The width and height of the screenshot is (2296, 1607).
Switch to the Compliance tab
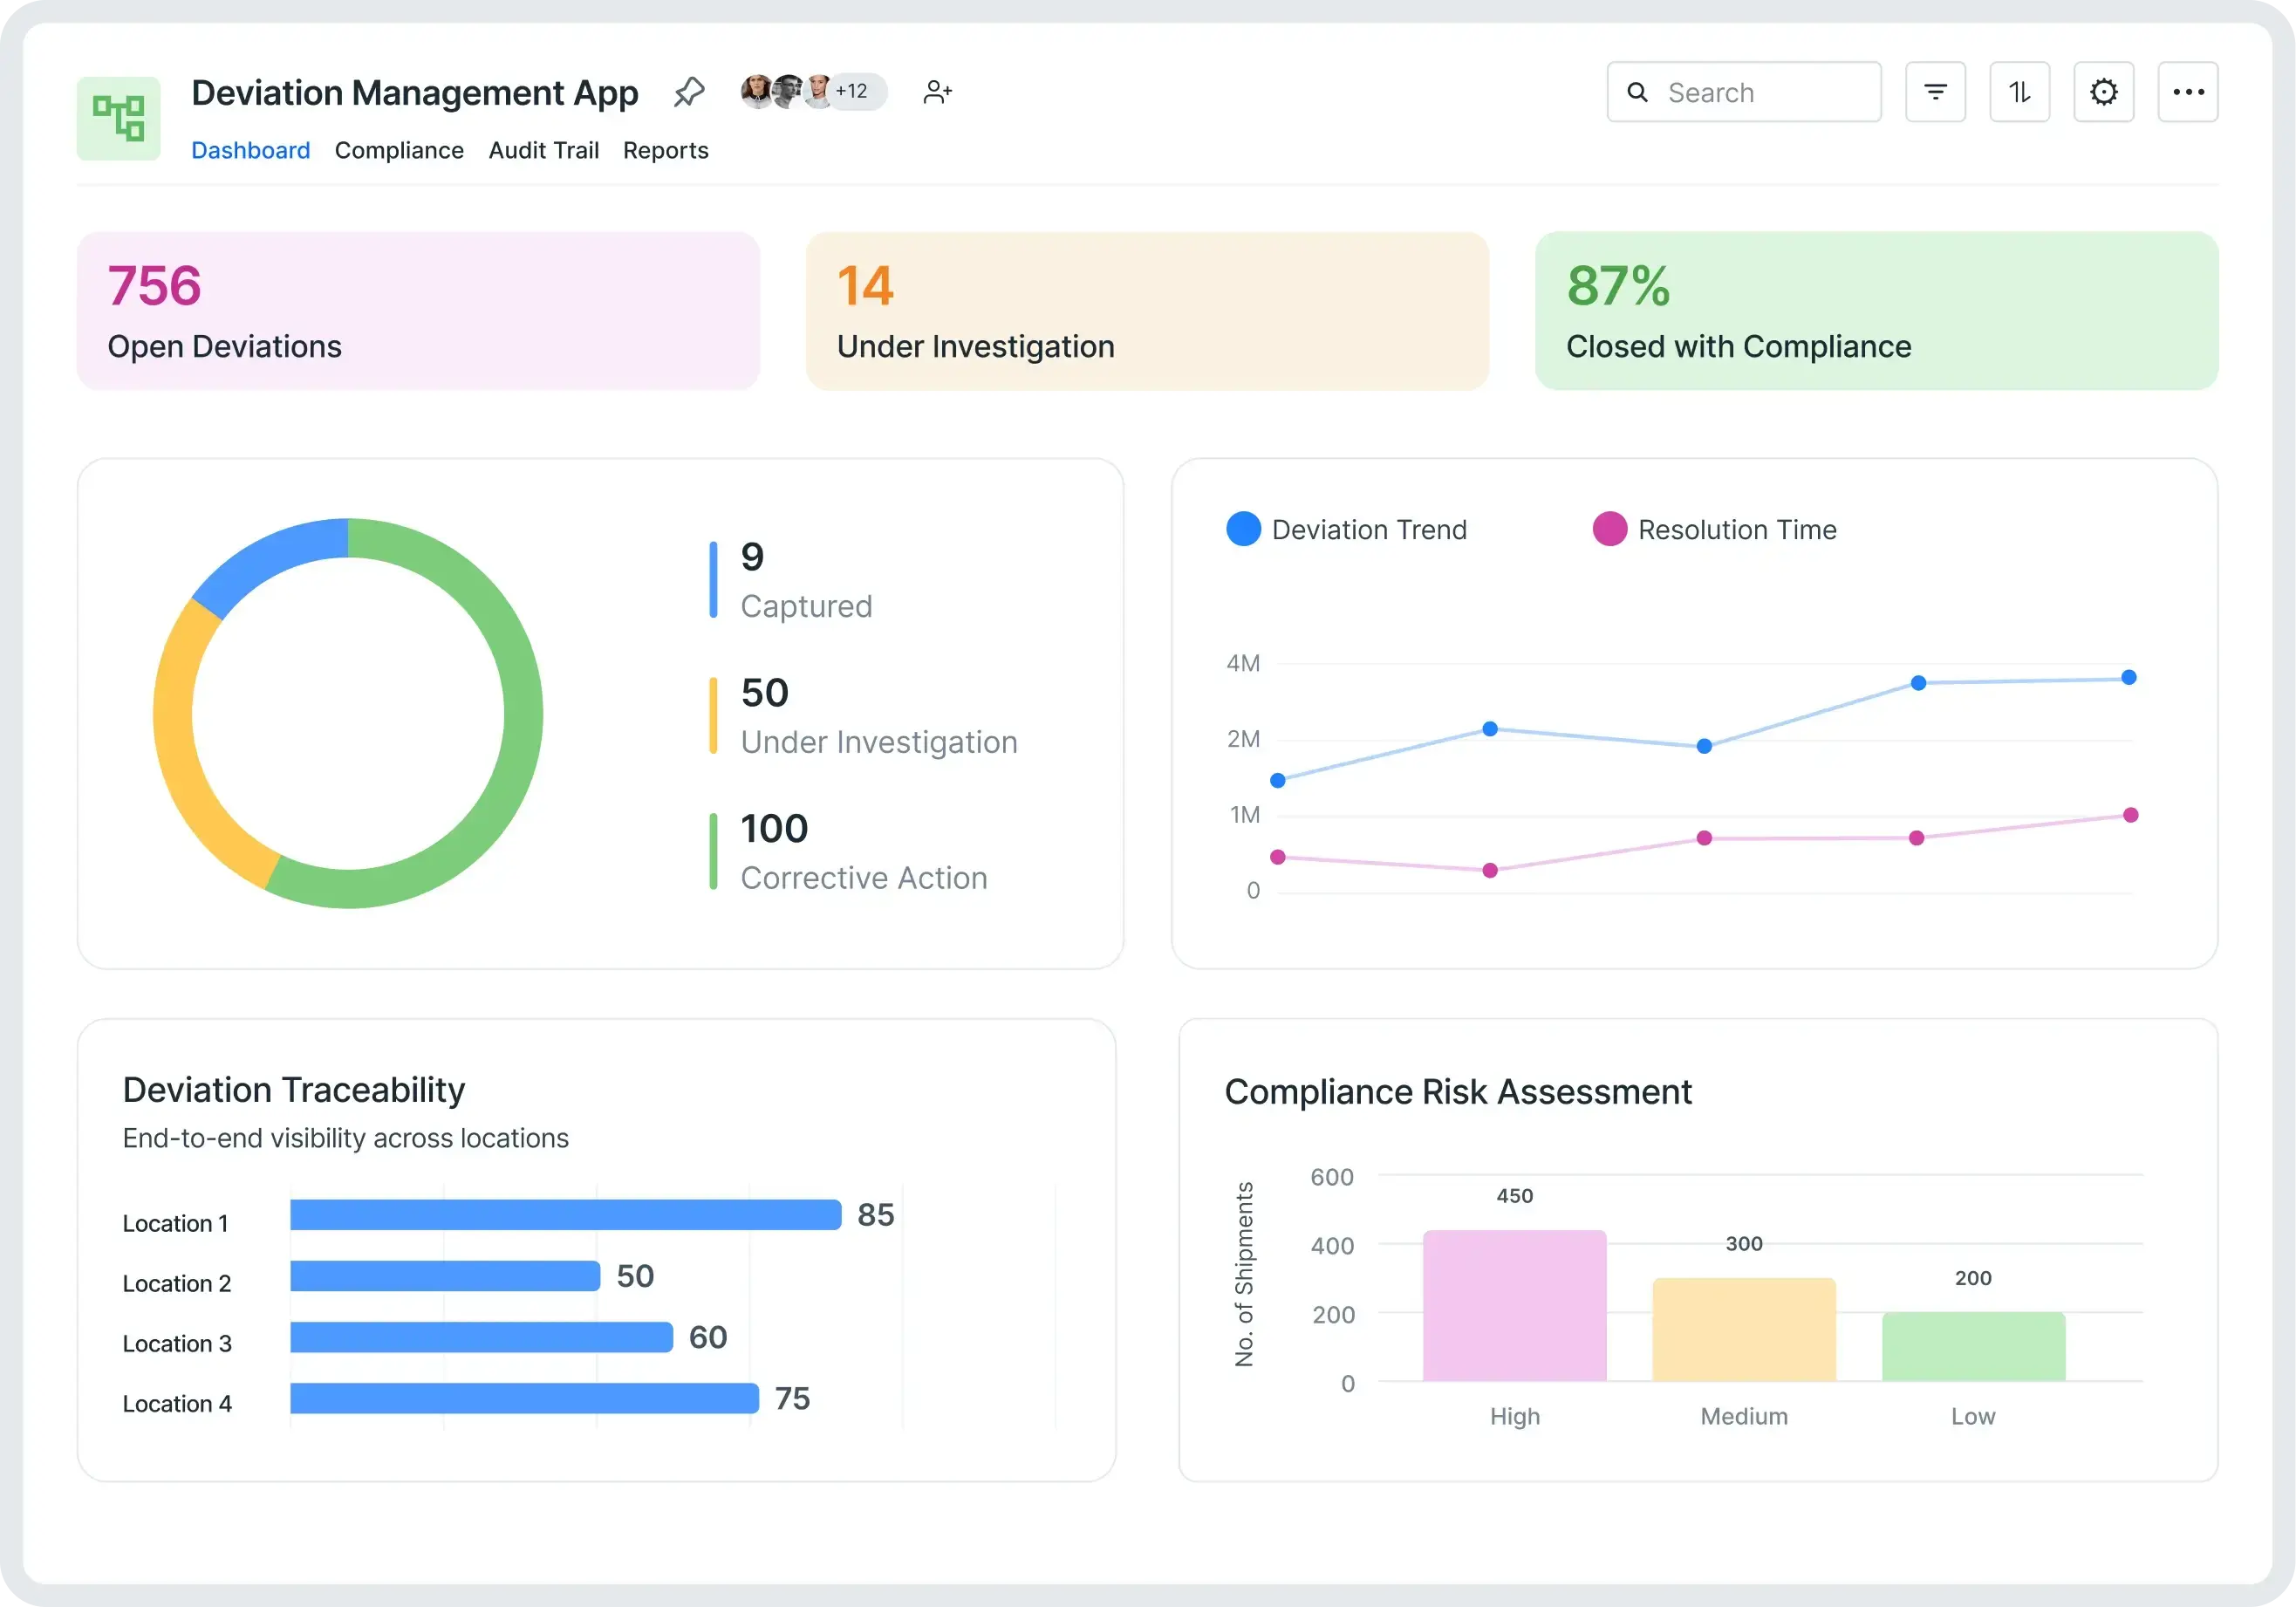(399, 150)
